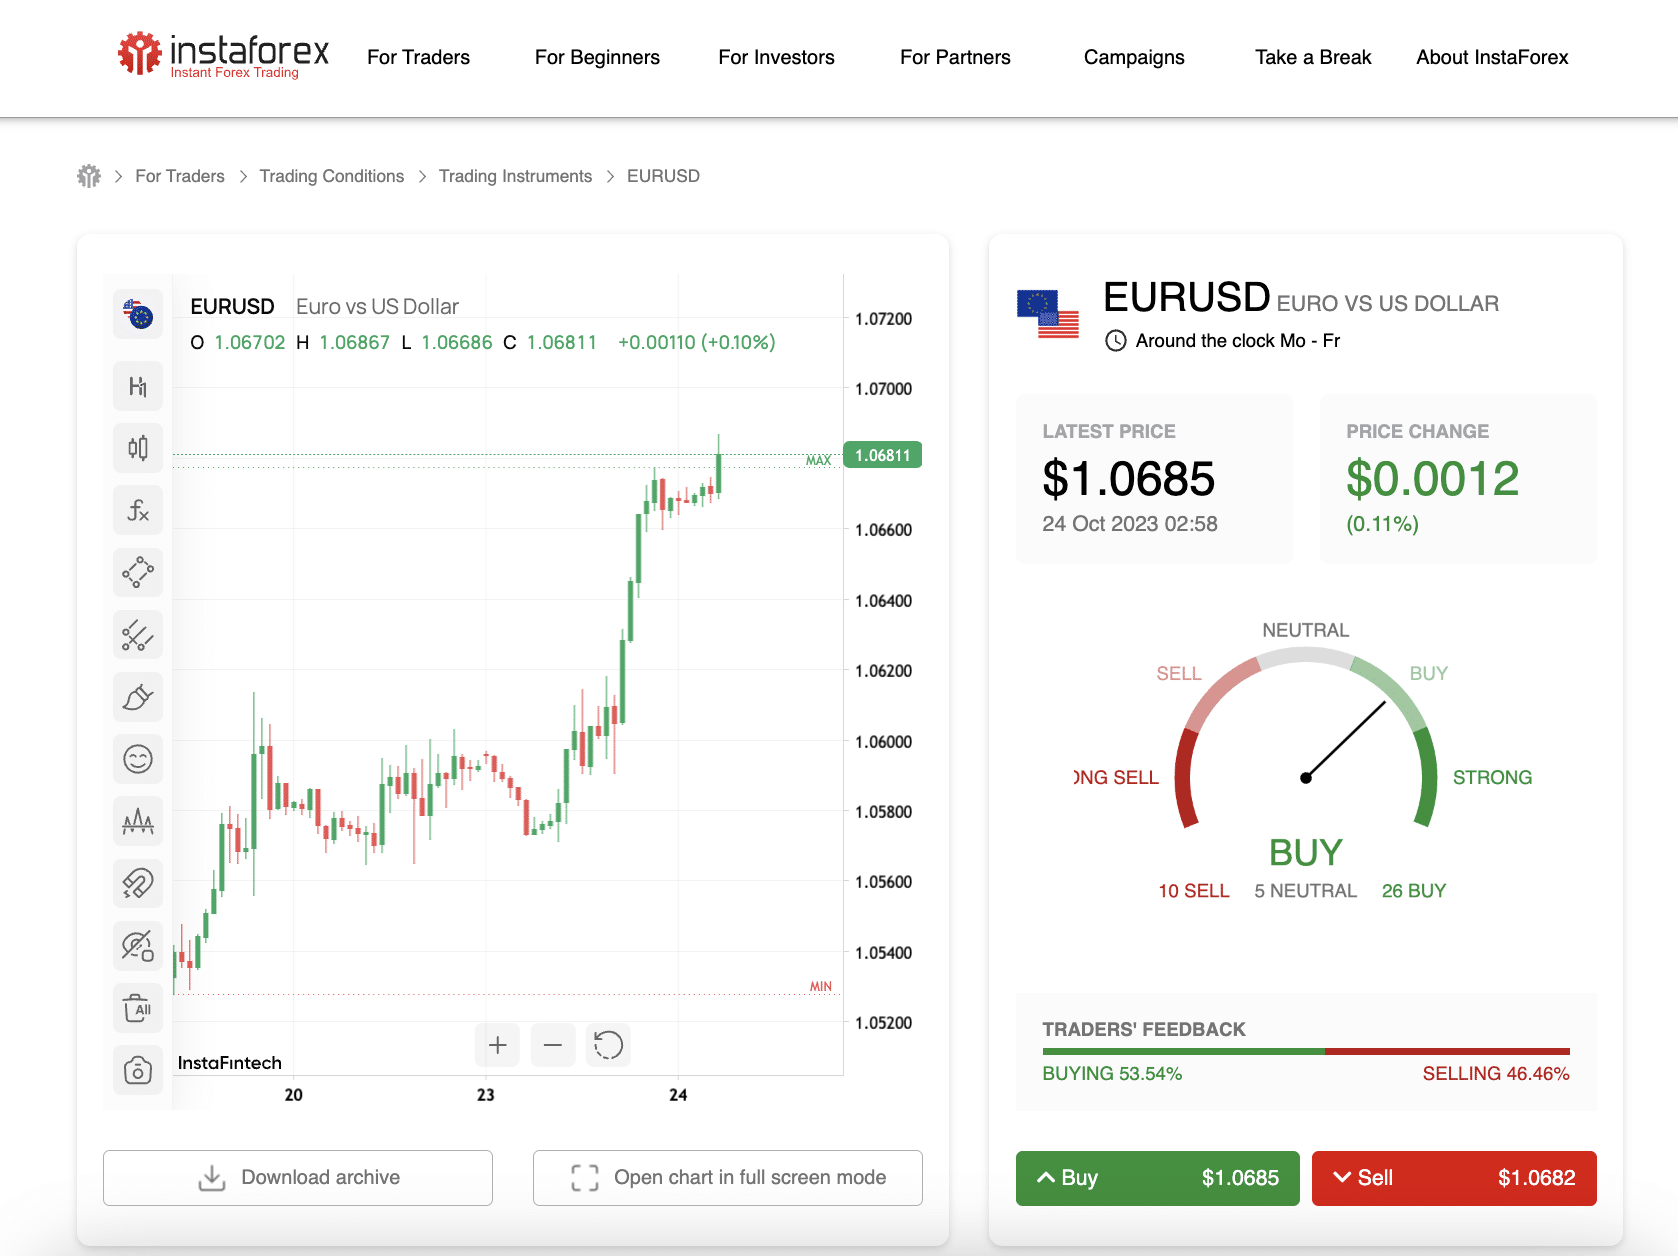Select the pattern measurement tool icon
The height and width of the screenshot is (1256, 1678).
pyautogui.click(x=138, y=821)
